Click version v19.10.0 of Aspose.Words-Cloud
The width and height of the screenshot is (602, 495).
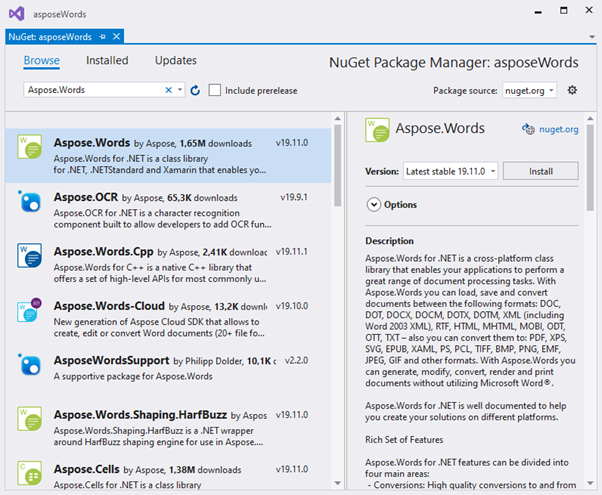(x=292, y=306)
